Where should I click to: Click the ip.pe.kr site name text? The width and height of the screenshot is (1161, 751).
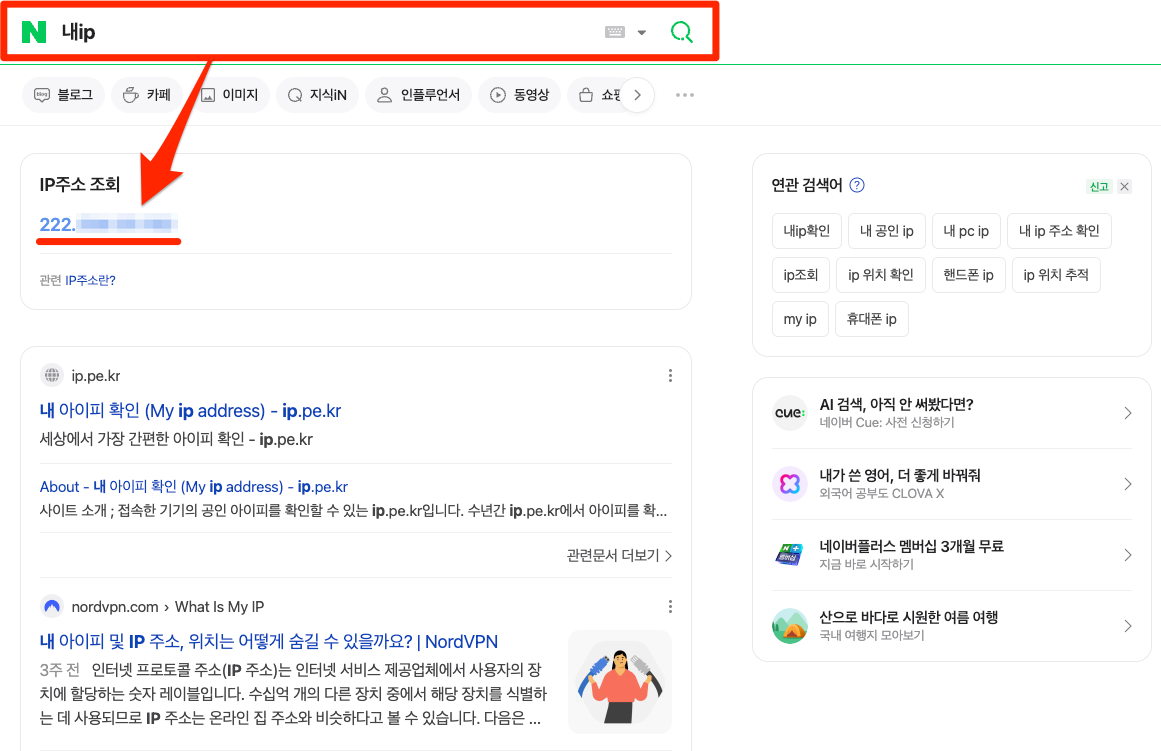(x=96, y=376)
